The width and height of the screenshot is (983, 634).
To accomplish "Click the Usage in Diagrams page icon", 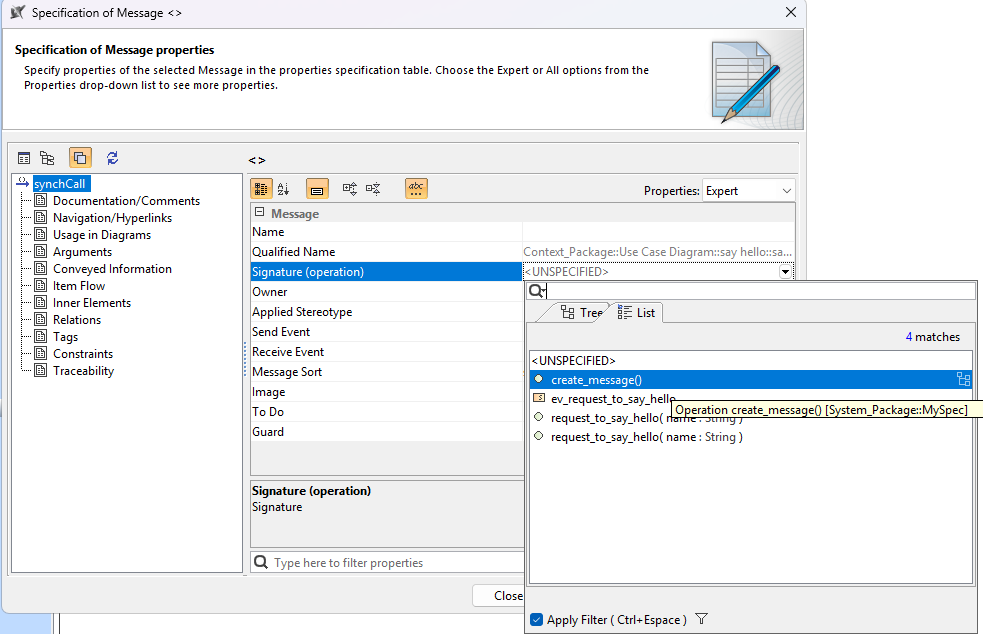I will [41, 234].
